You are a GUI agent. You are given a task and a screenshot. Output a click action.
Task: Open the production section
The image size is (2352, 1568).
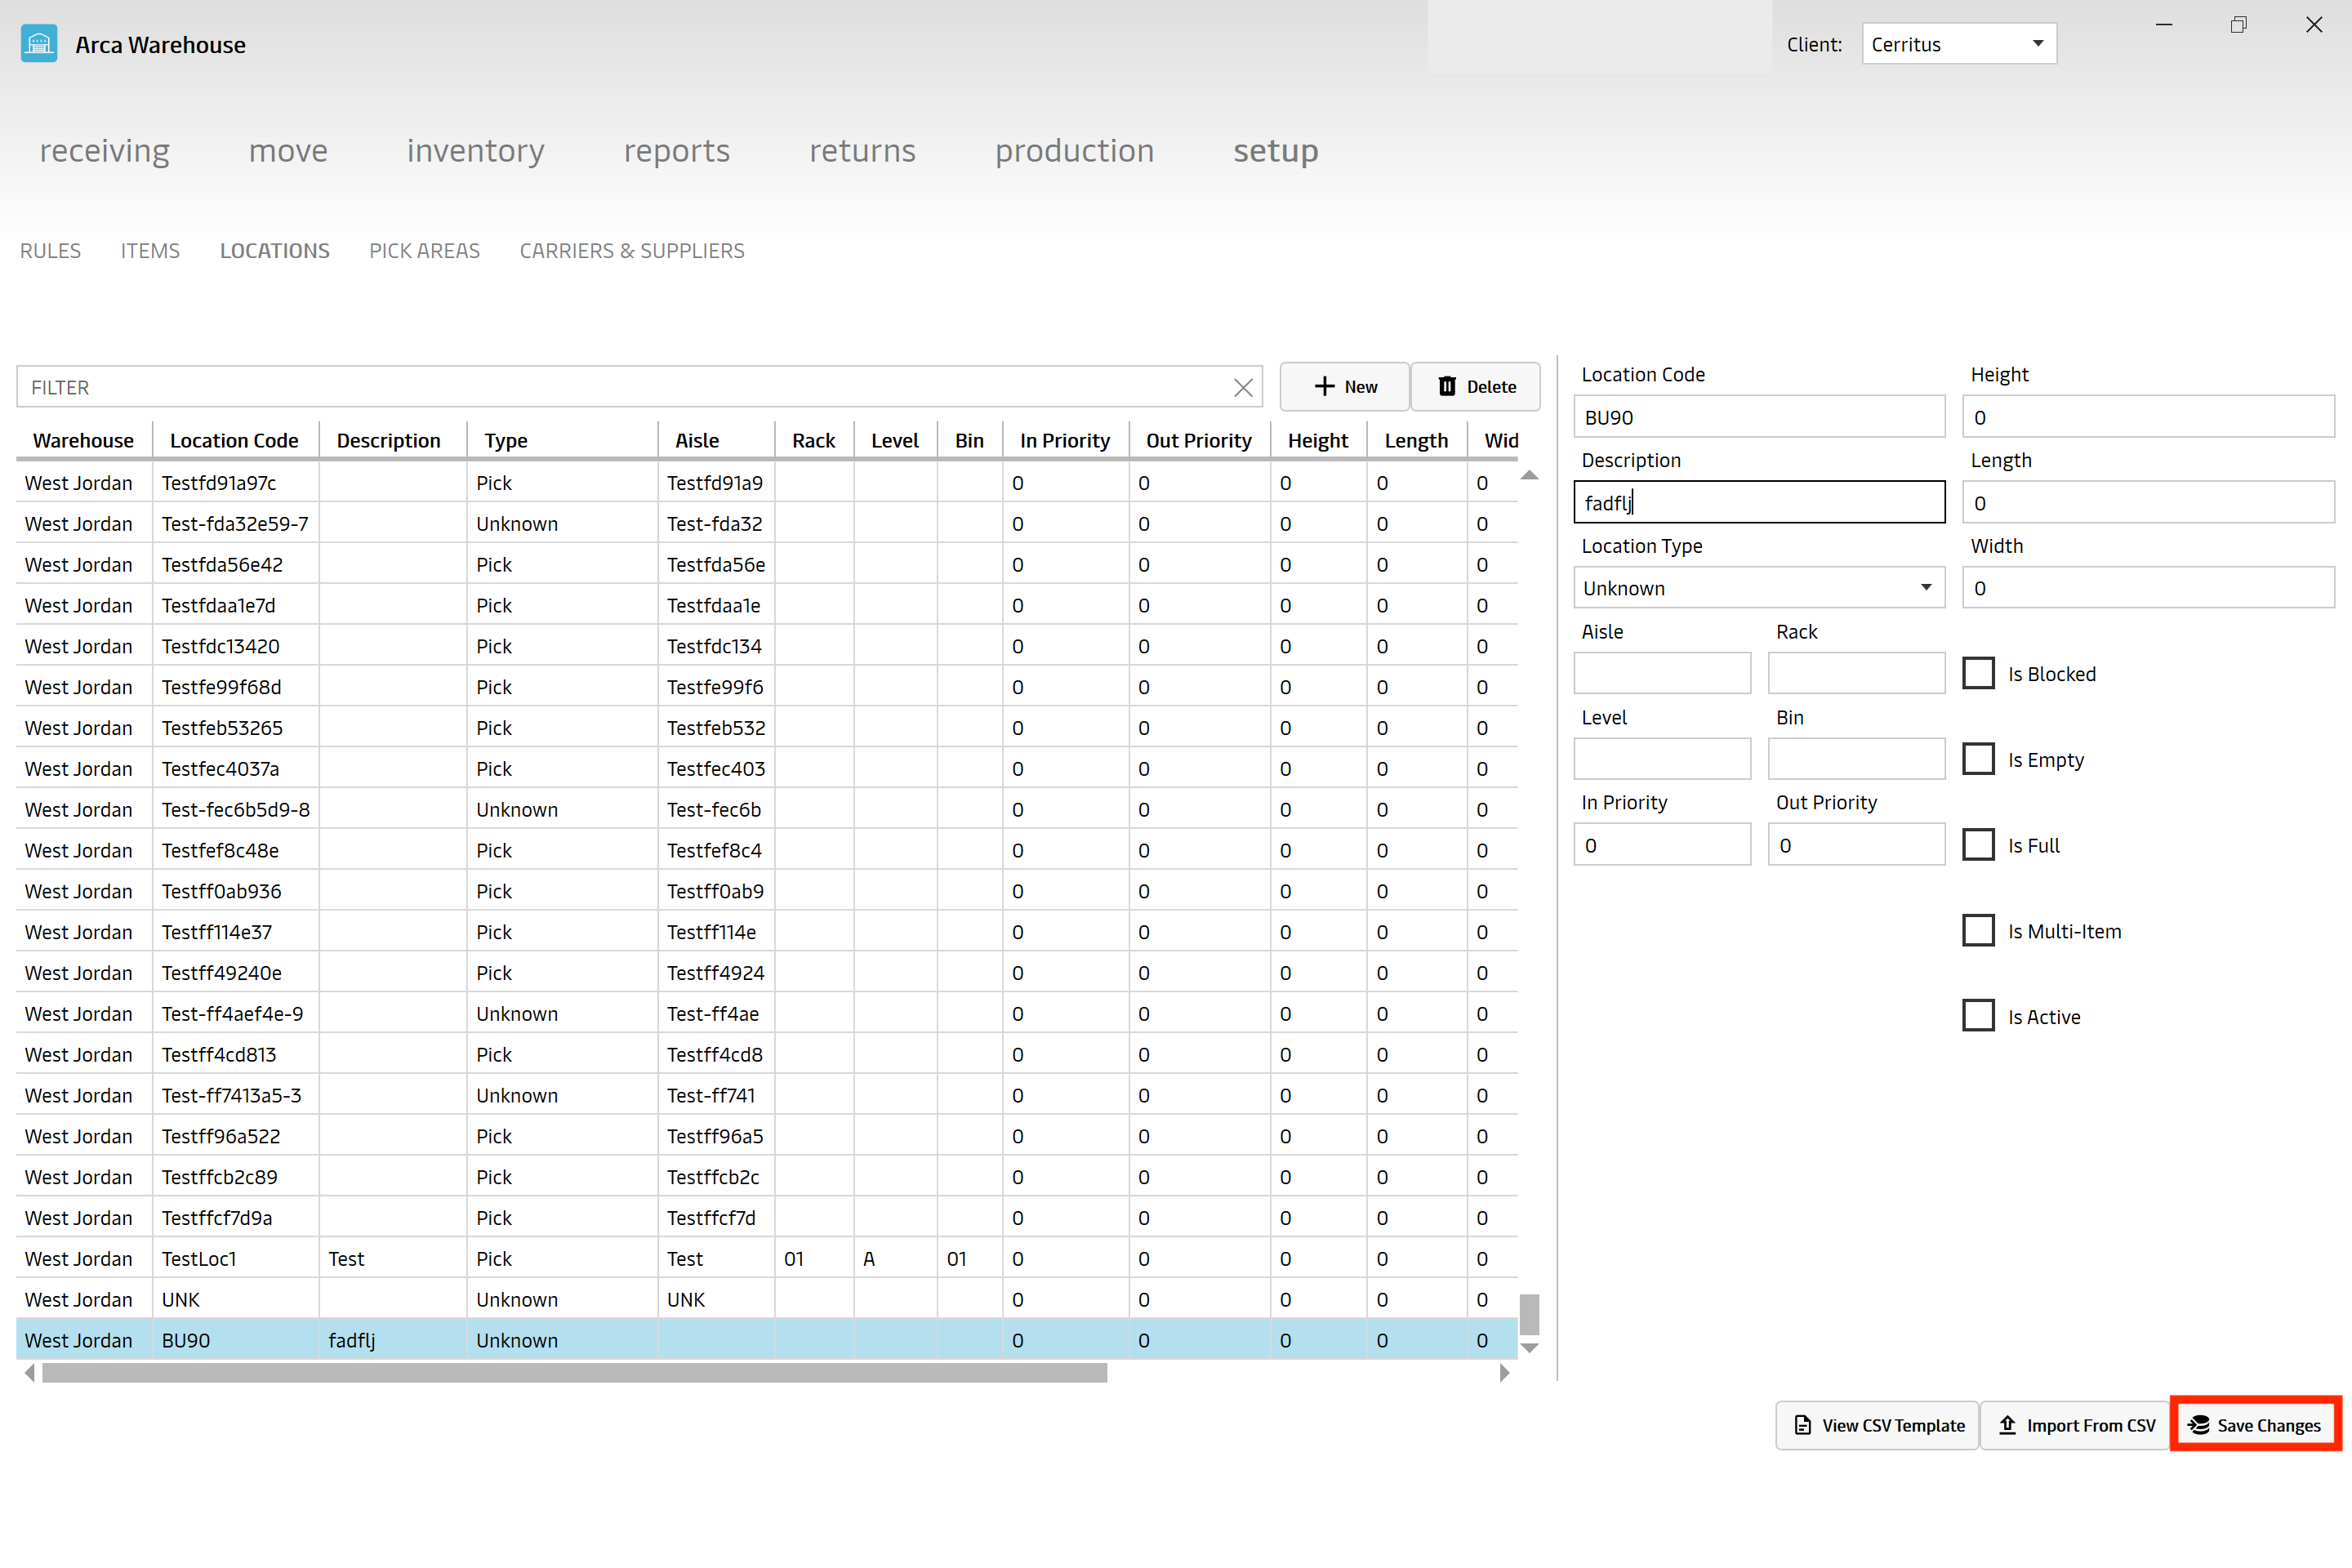coord(1074,151)
